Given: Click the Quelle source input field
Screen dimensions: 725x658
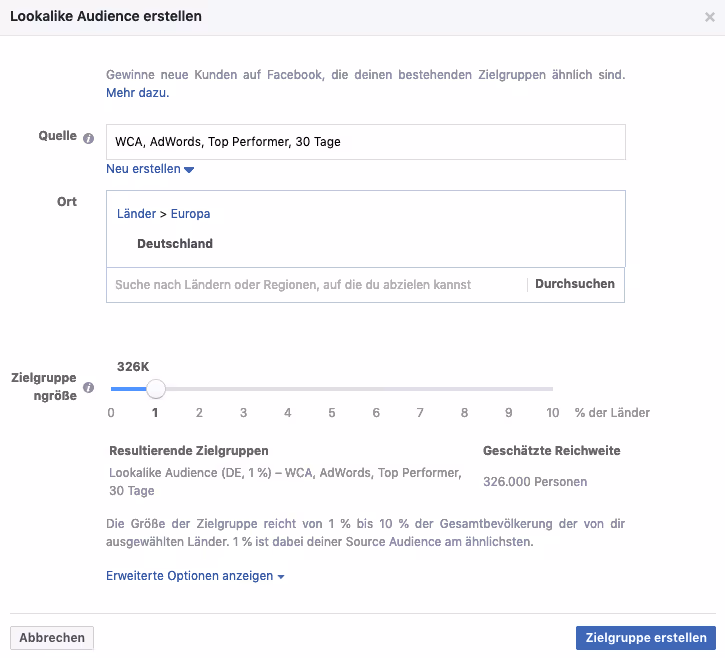Looking at the screenshot, I should click(x=366, y=142).
